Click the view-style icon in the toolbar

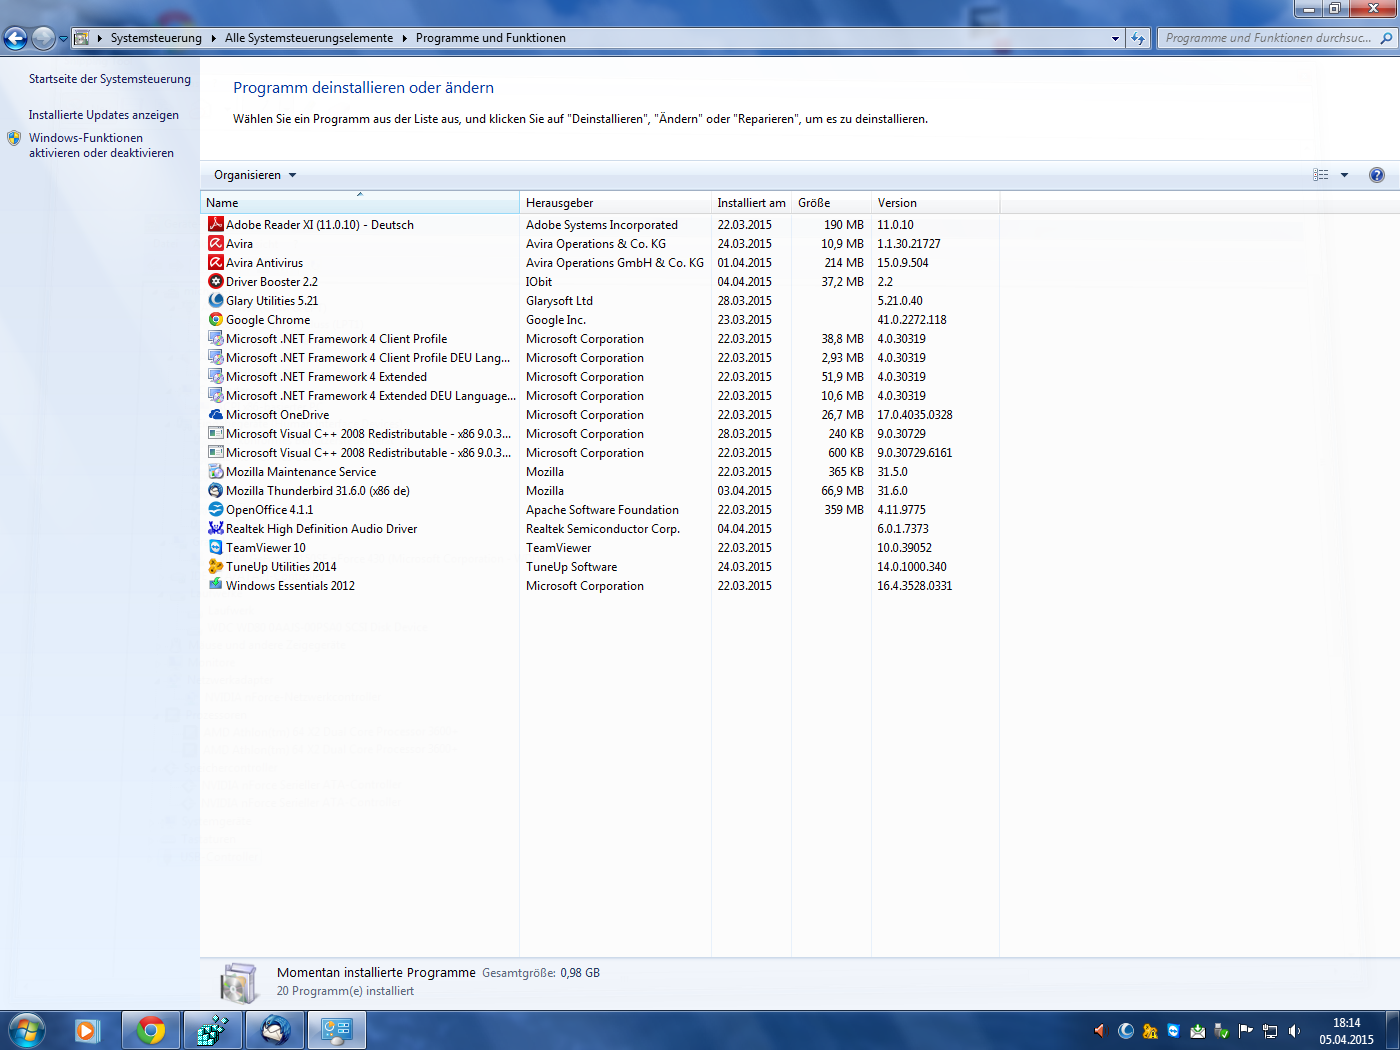coord(1321,175)
